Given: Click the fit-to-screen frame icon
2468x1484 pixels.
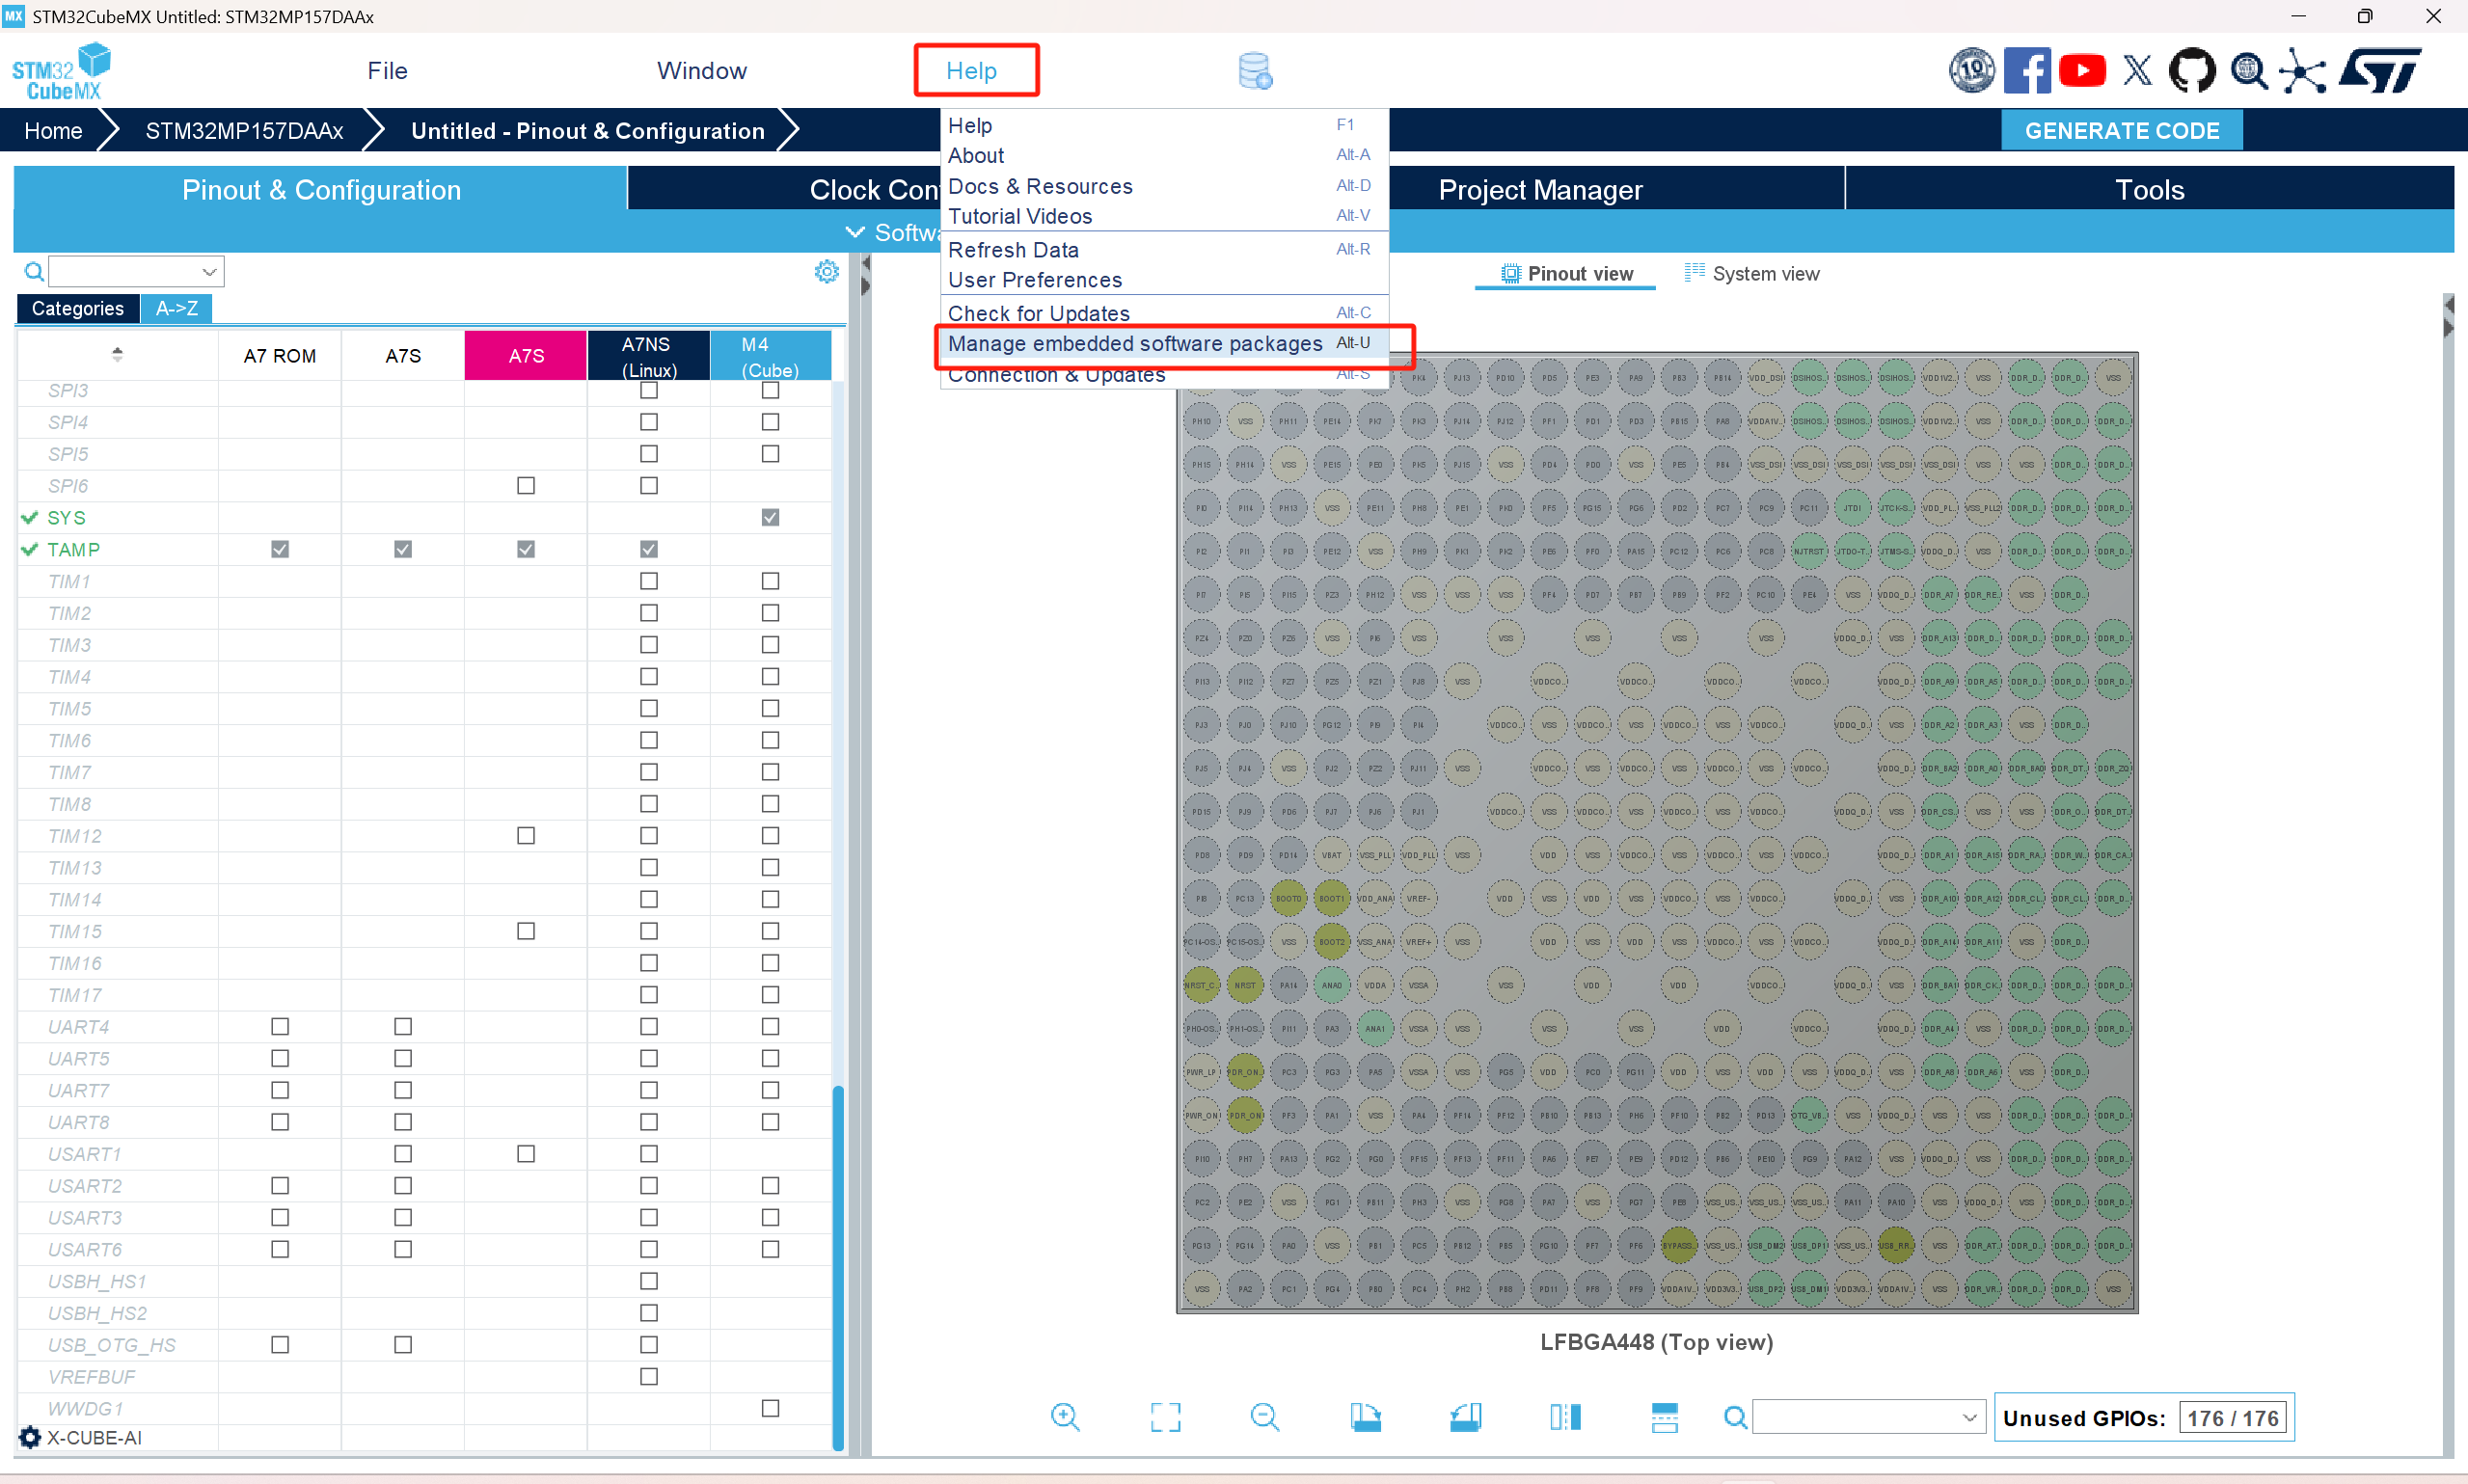Looking at the screenshot, I should coord(1165,1416).
